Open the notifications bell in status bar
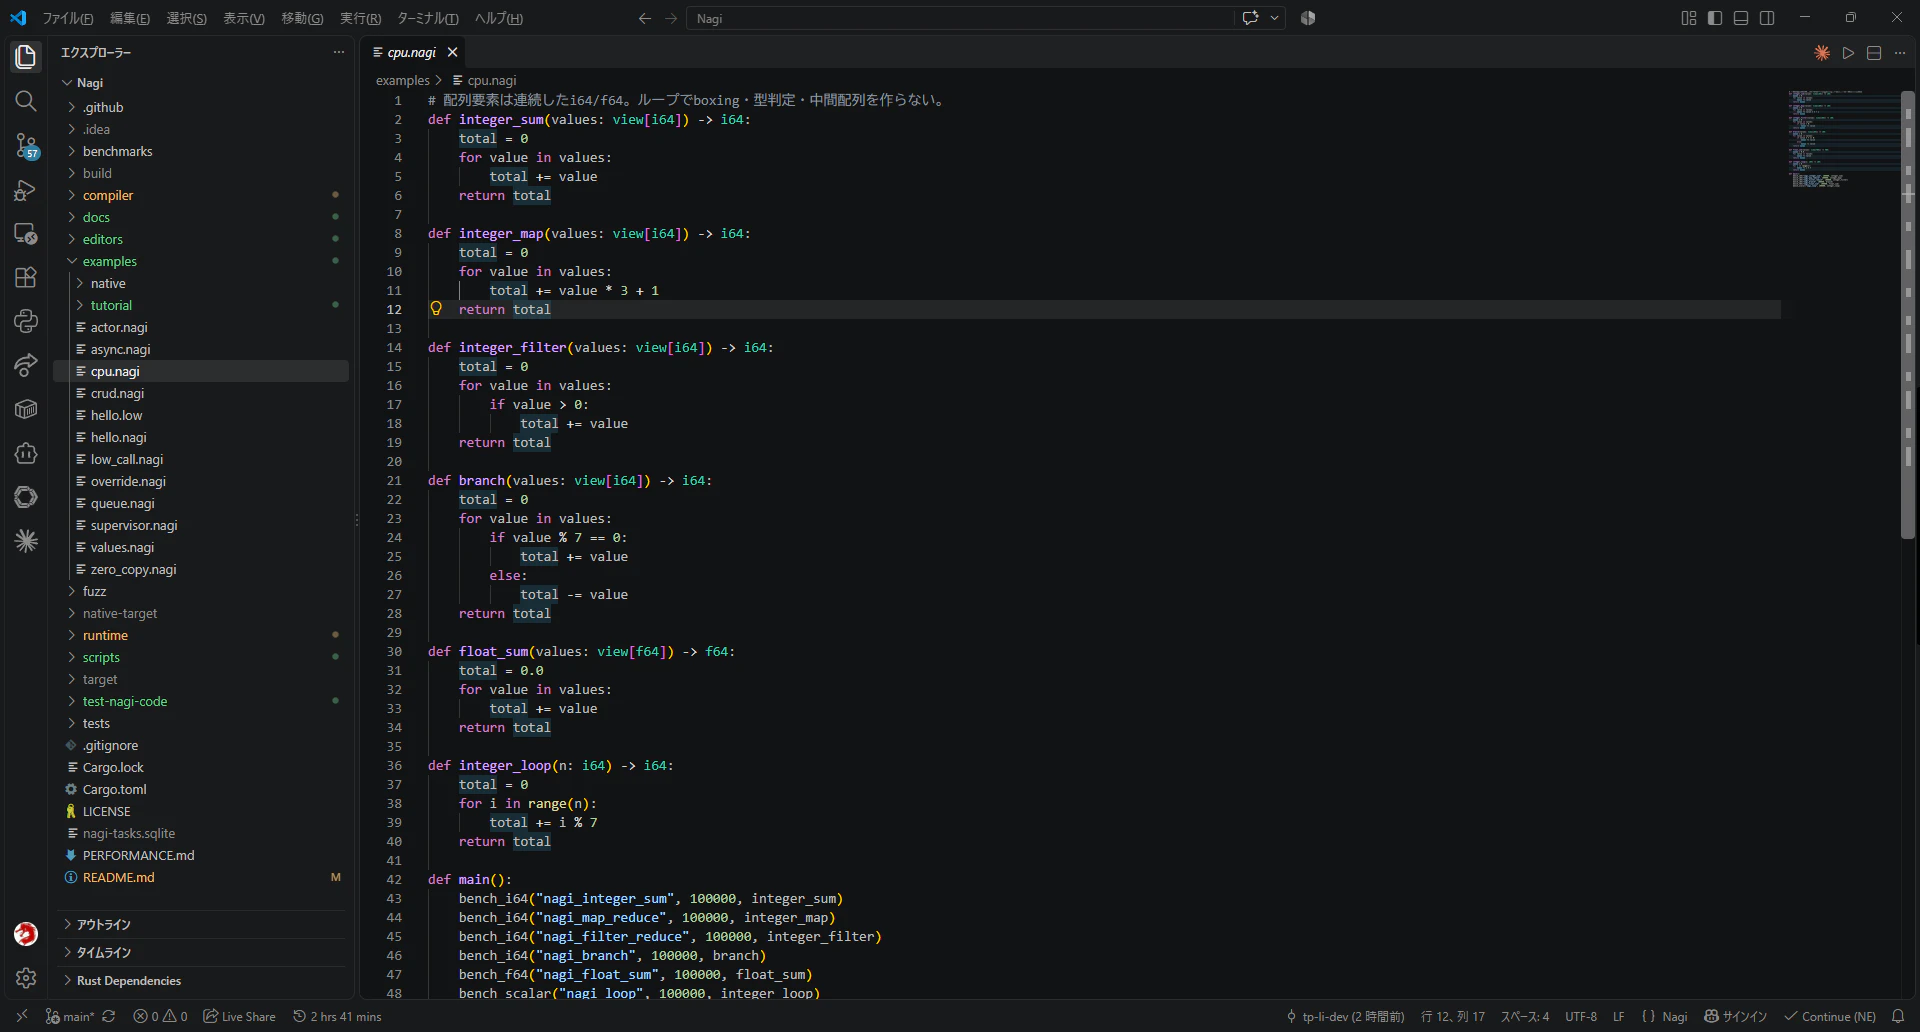 click(x=1898, y=1016)
